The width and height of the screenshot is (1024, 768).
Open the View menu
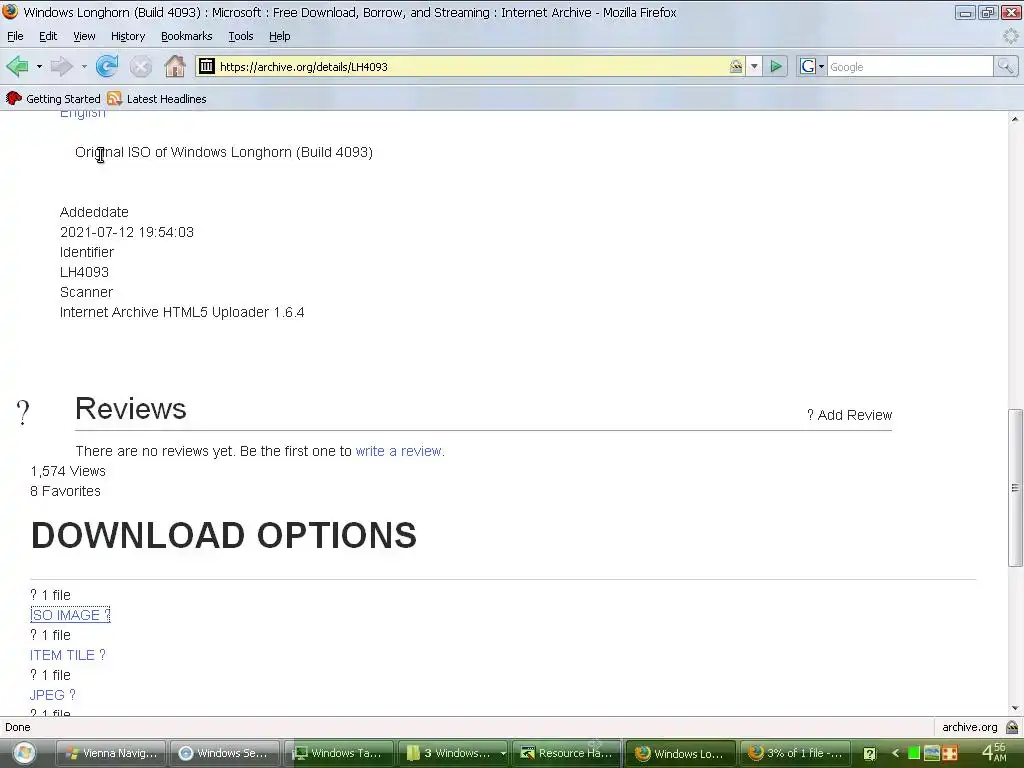84,36
